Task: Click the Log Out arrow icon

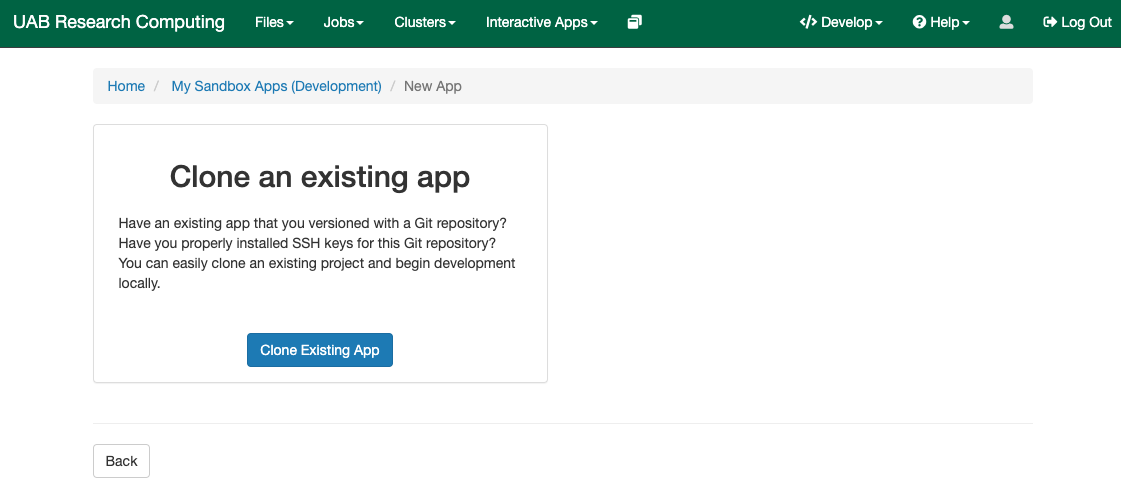Action: coord(1049,22)
